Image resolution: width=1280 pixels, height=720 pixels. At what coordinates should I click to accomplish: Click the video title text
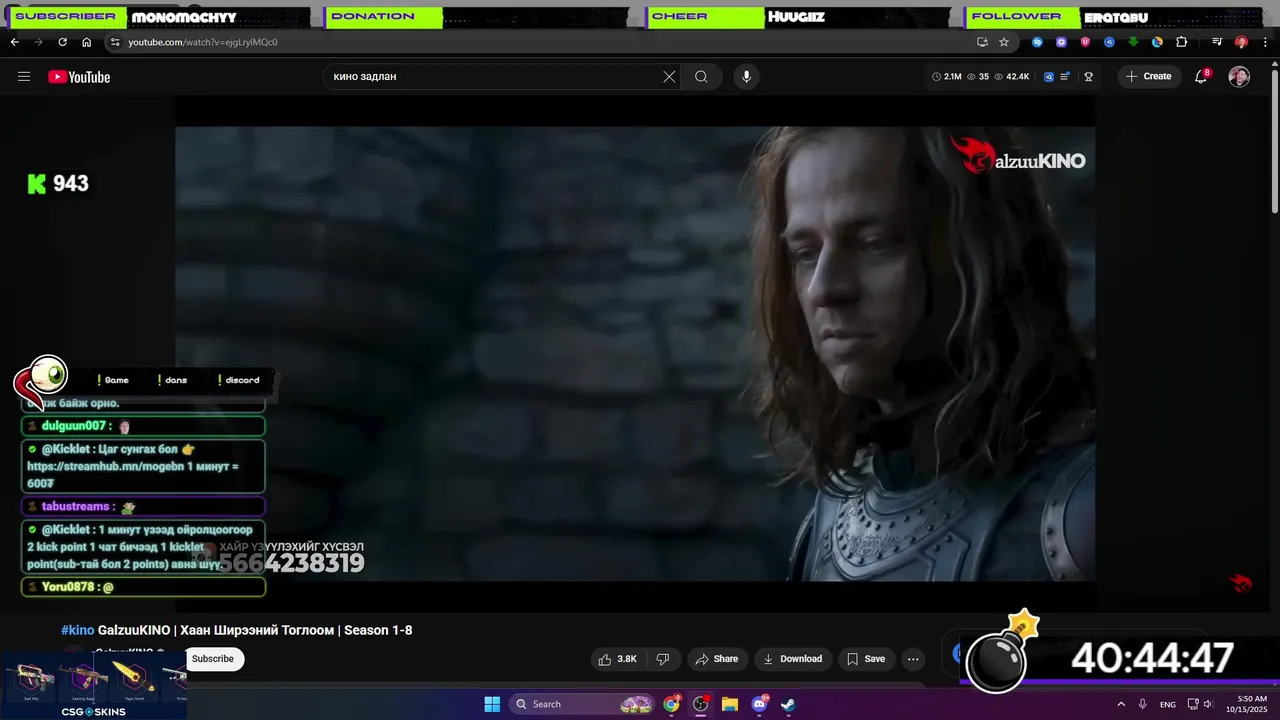[237, 630]
